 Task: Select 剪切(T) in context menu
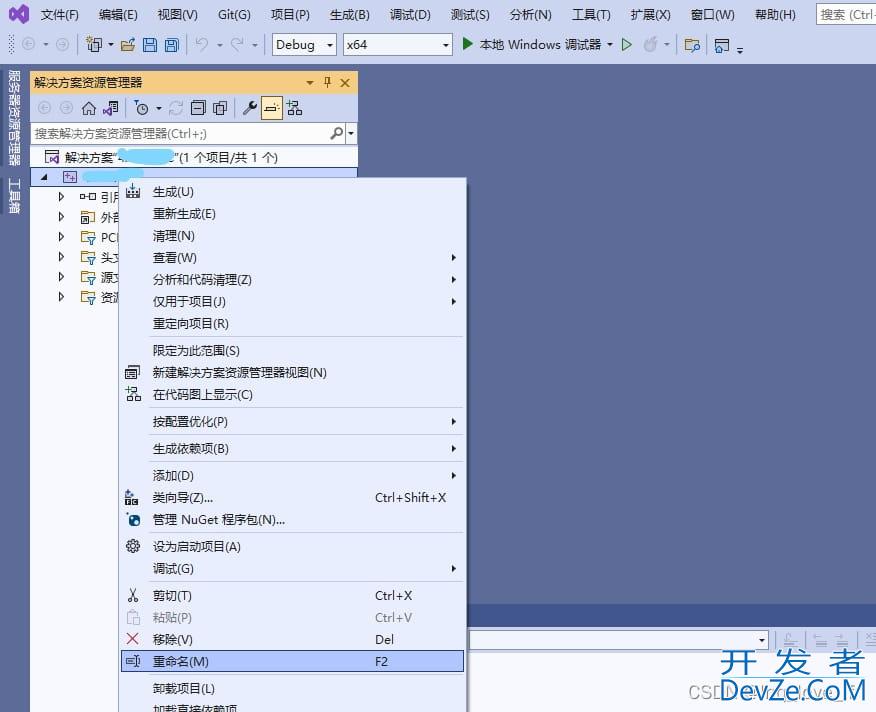(x=292, y=596)
